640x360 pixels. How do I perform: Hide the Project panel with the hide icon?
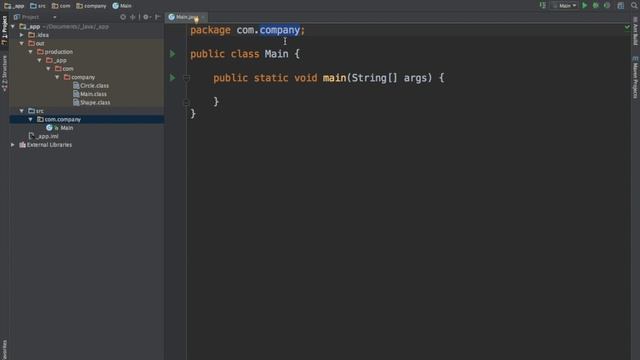pyautogui.click(x=158, y=17)
